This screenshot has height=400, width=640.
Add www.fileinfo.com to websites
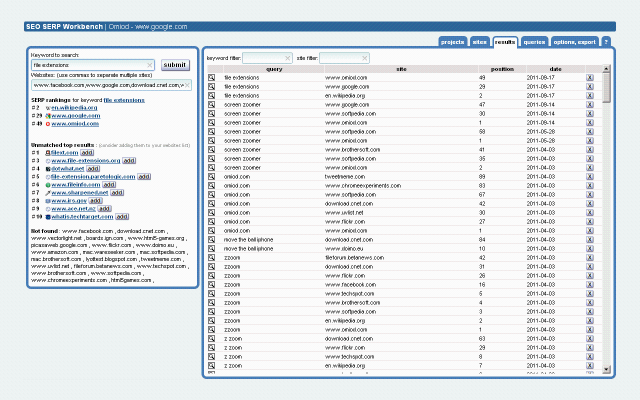point(109,185)
